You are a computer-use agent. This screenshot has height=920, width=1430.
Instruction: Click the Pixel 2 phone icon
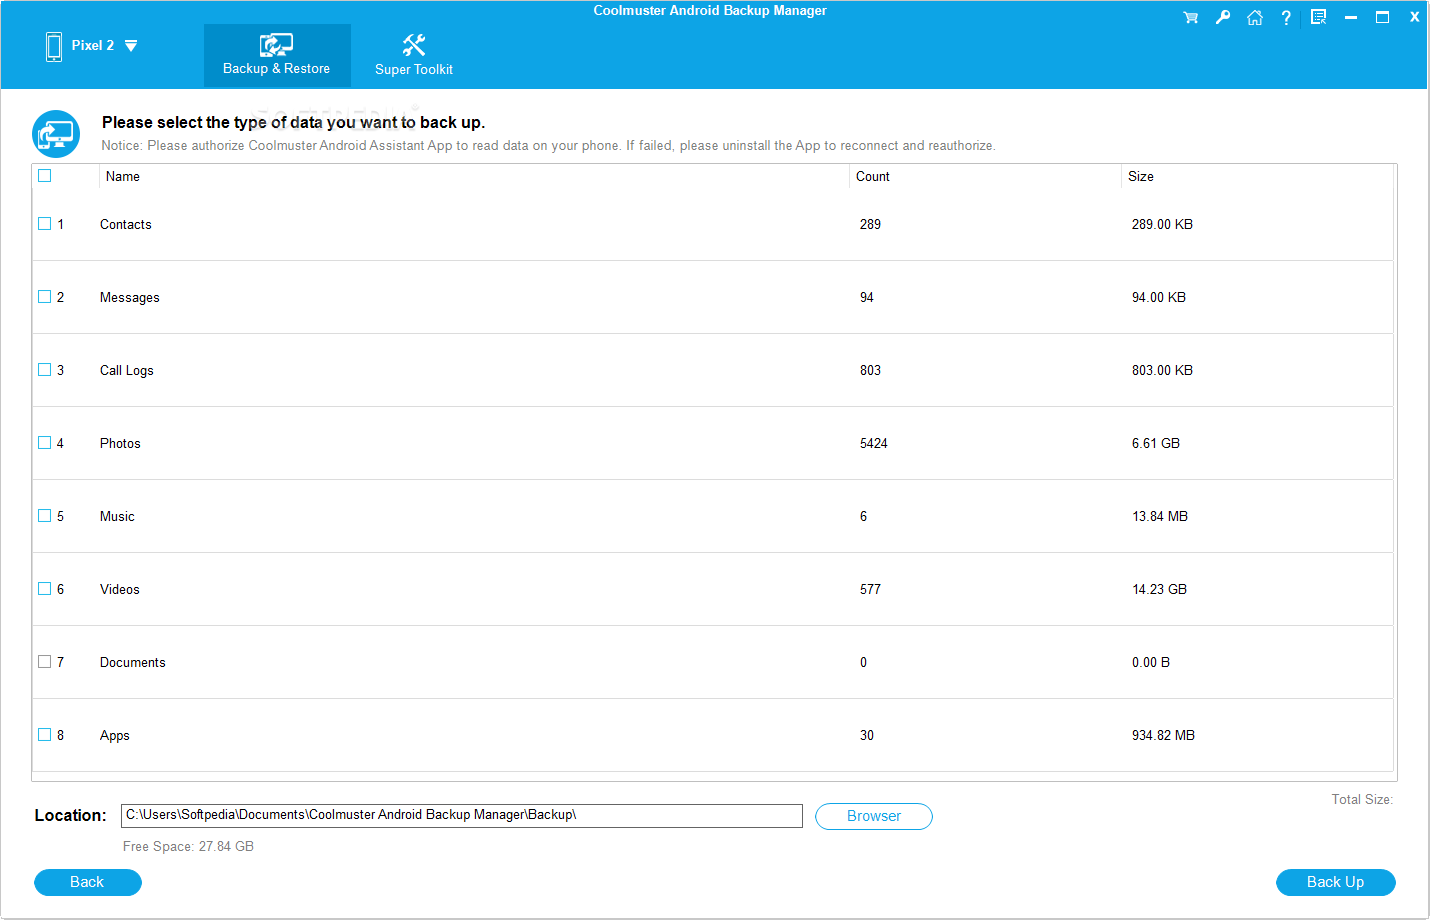pos(54,46)
